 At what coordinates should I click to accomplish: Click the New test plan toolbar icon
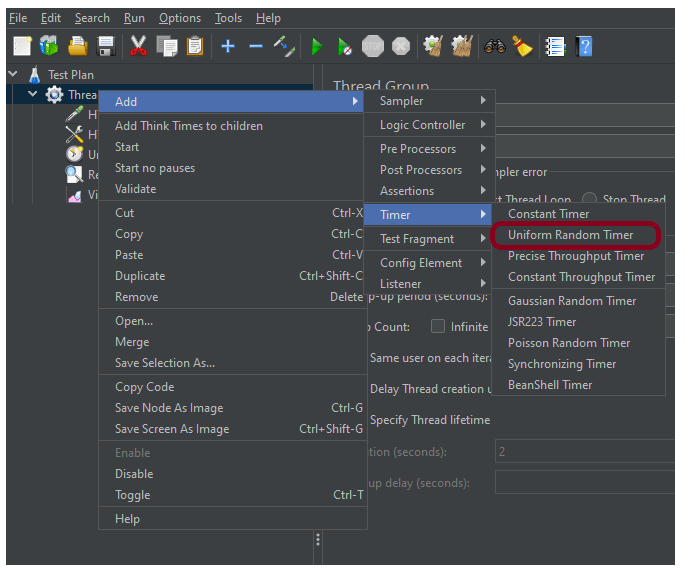point(23,46)
